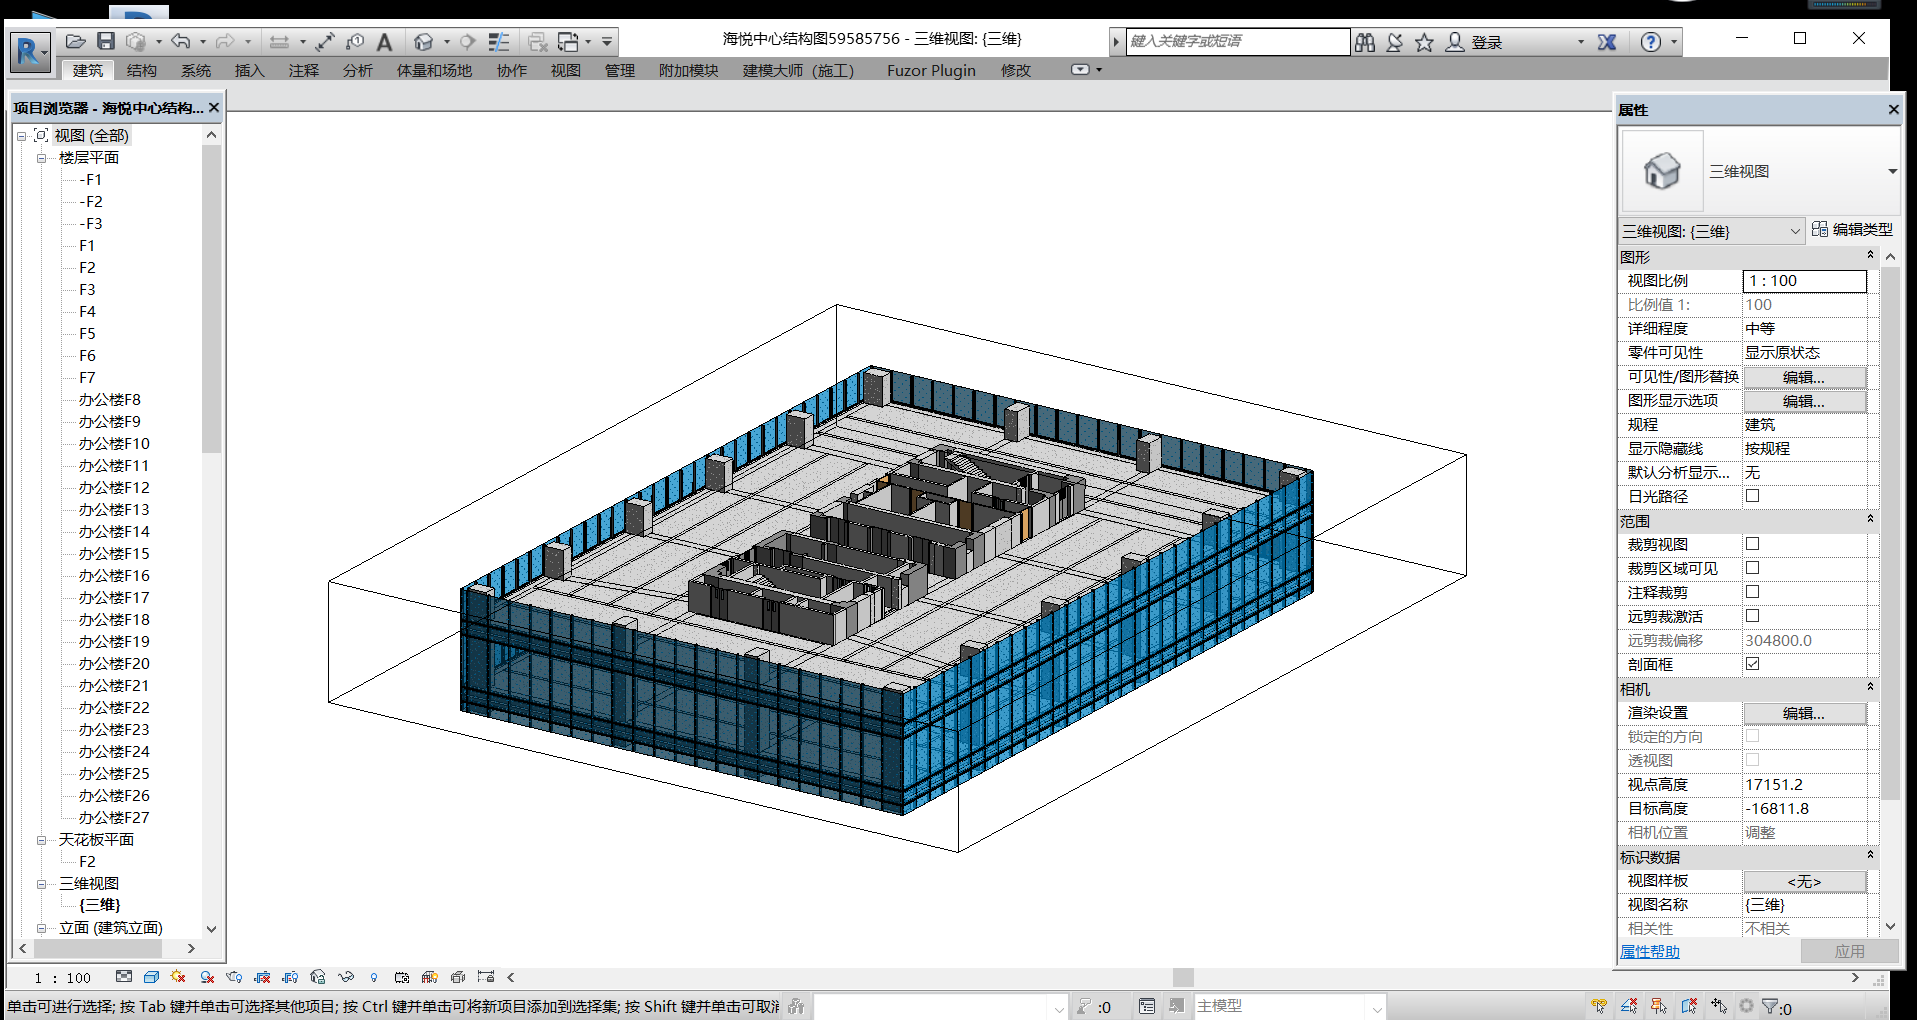Change Visual Style in view control bar
The image size is (1917, 1020).
pyautogui.click(x=151, y=977)
